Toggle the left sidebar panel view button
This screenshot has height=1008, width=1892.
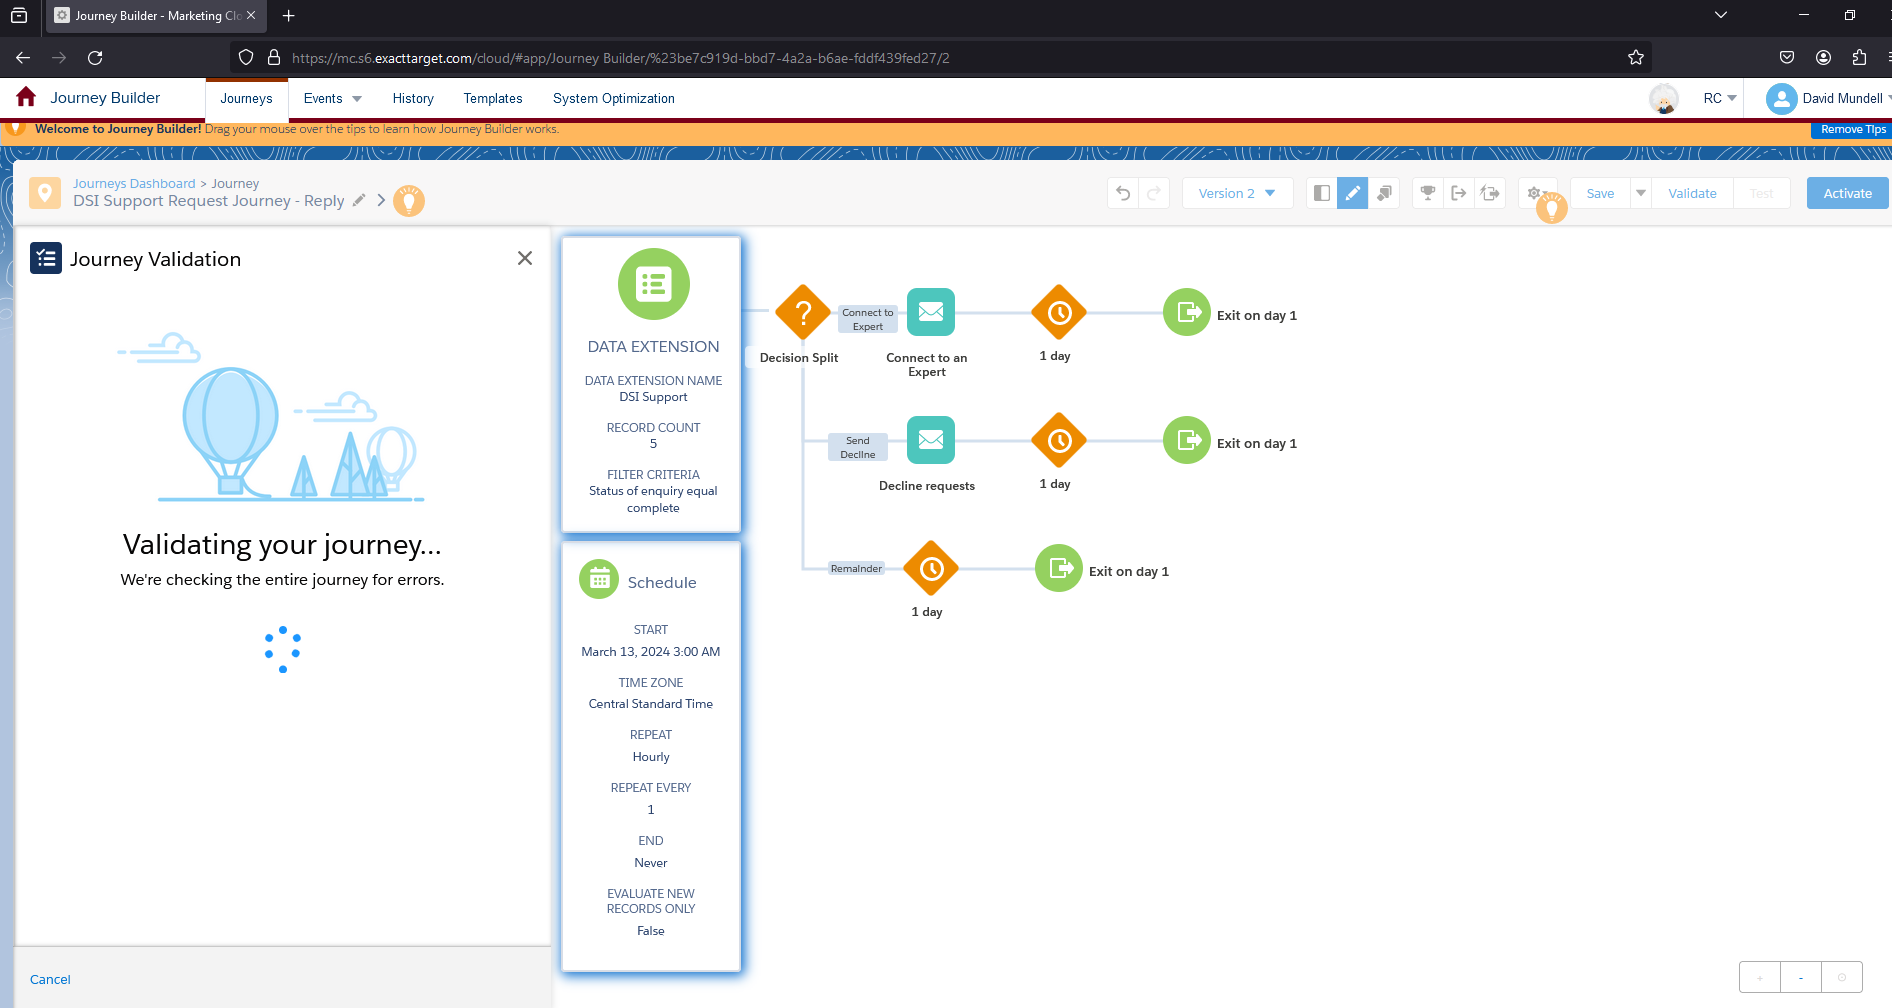[x=1322, y=194]
